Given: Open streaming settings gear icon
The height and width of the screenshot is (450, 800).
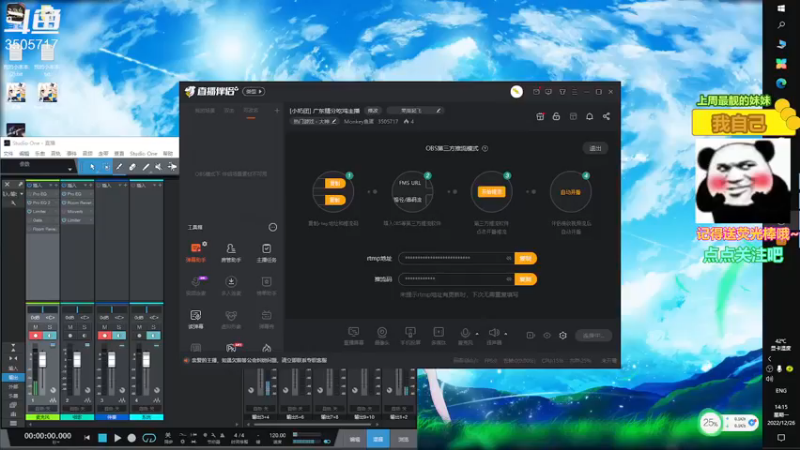Looking at the screenshot, I should coord(563,335).
